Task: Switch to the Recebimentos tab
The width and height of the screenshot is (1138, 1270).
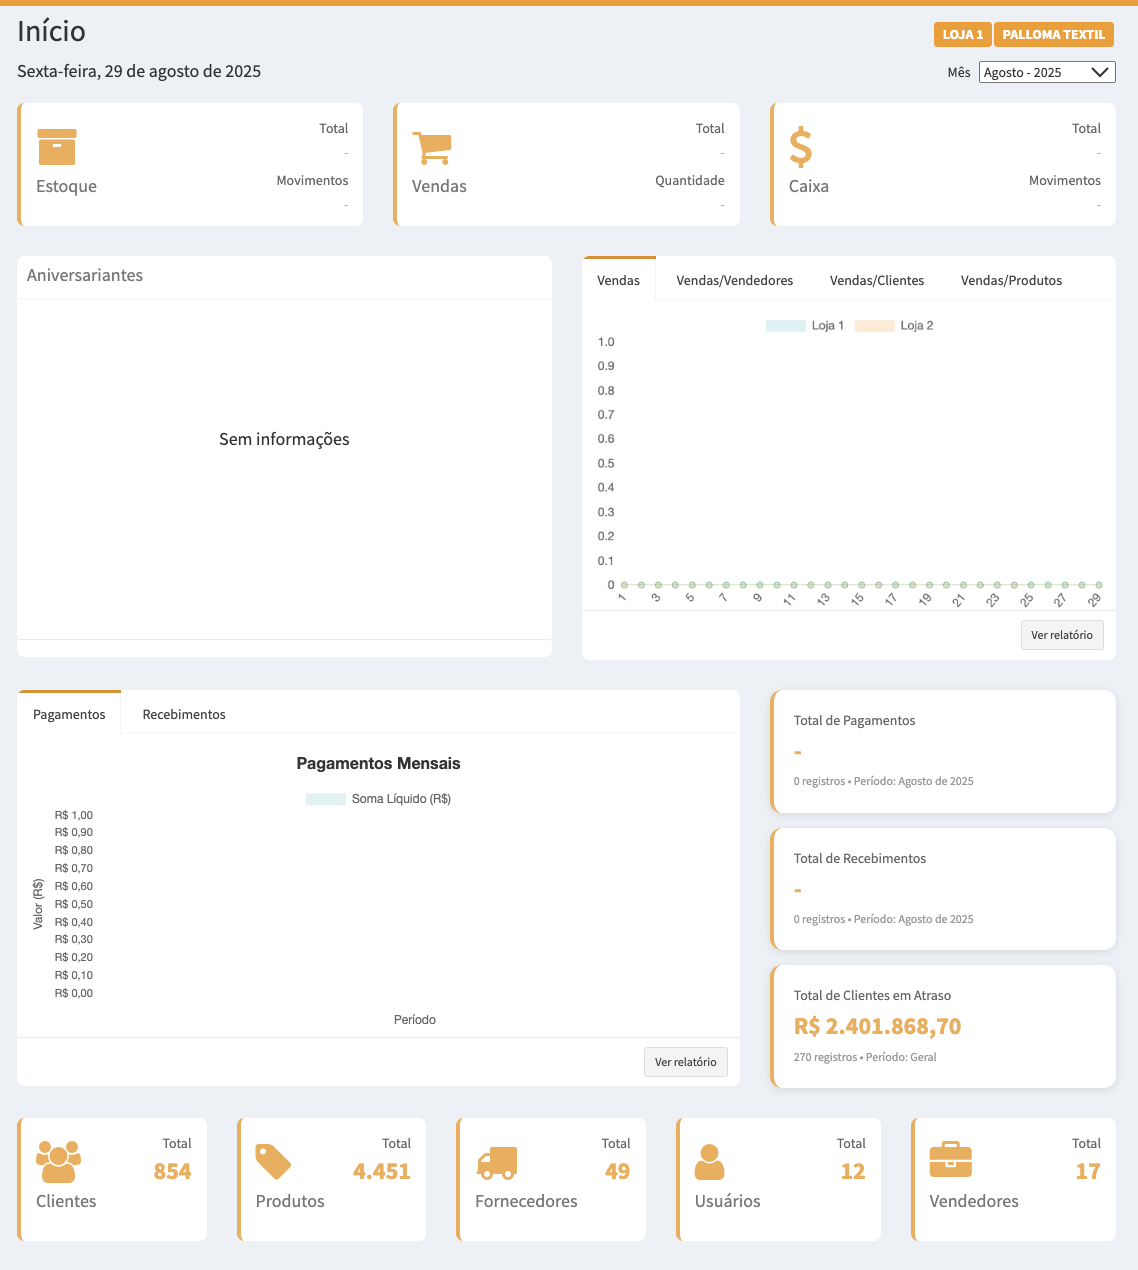Action: coord(184,714)
